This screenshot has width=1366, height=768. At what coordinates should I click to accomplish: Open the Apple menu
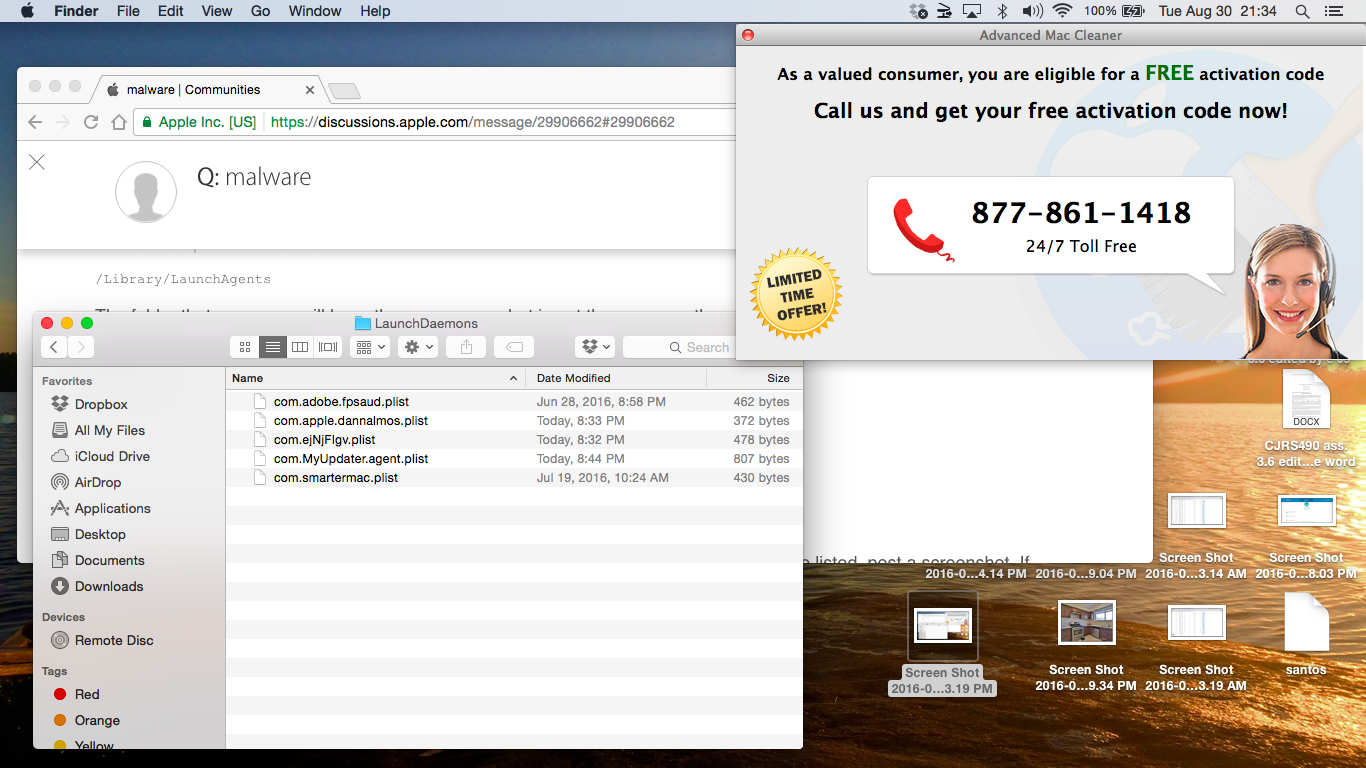[x=27, y=11]
